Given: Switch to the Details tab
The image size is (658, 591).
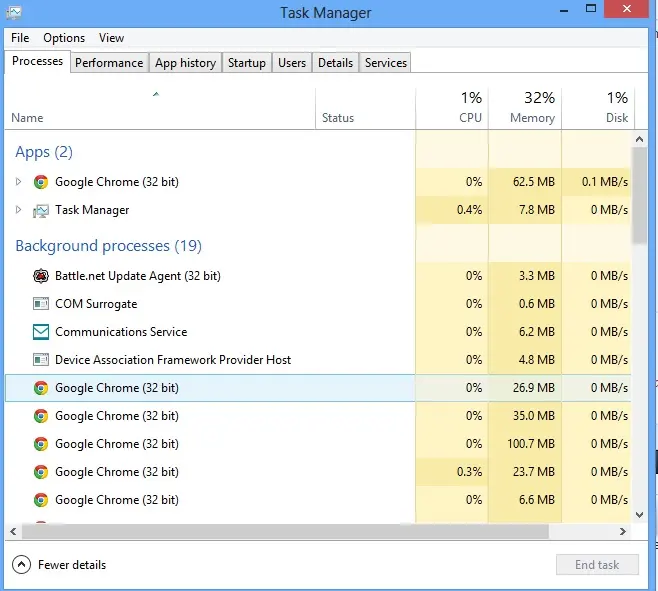Looking at the screenshot, I should [335, 63].
